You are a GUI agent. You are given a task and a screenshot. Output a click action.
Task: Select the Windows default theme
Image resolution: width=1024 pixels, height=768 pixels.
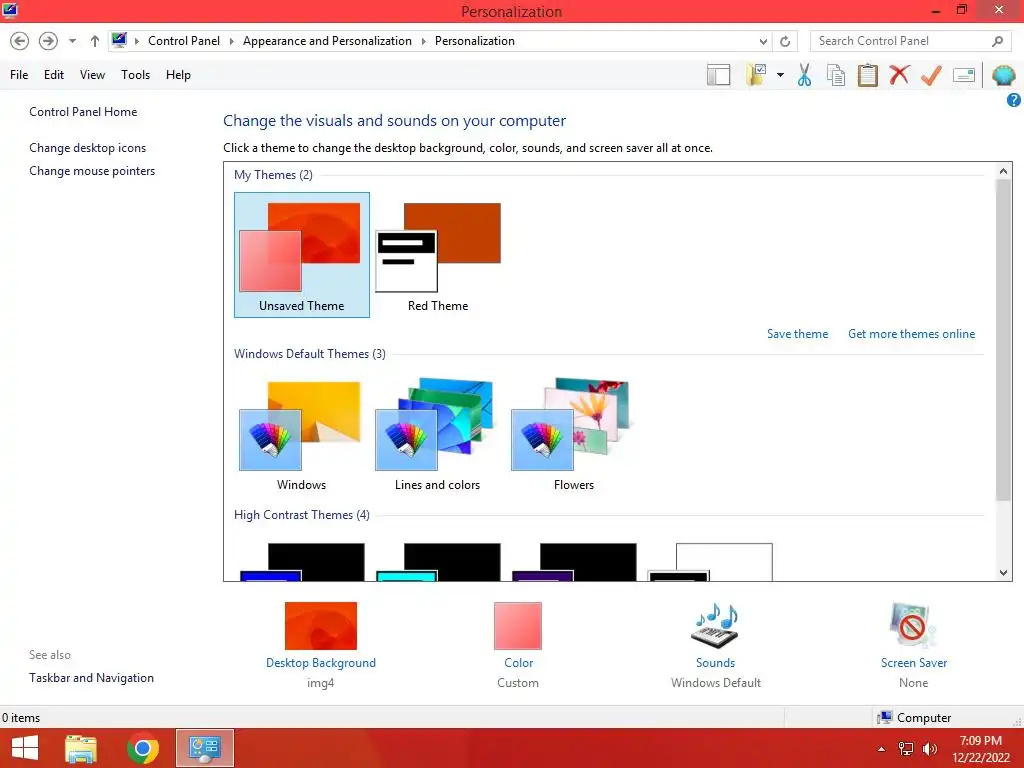[301, 434]
